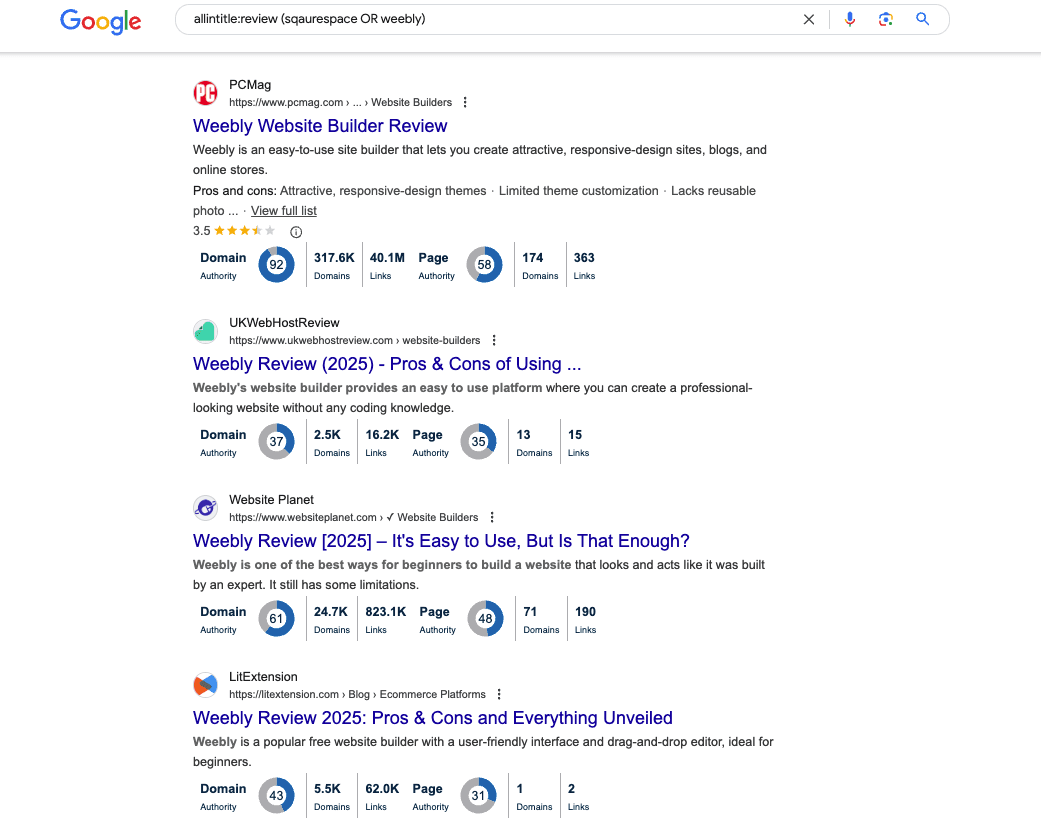Open the rating info icon
Viewport: 1041px width, 839px height.
[296, 231]
